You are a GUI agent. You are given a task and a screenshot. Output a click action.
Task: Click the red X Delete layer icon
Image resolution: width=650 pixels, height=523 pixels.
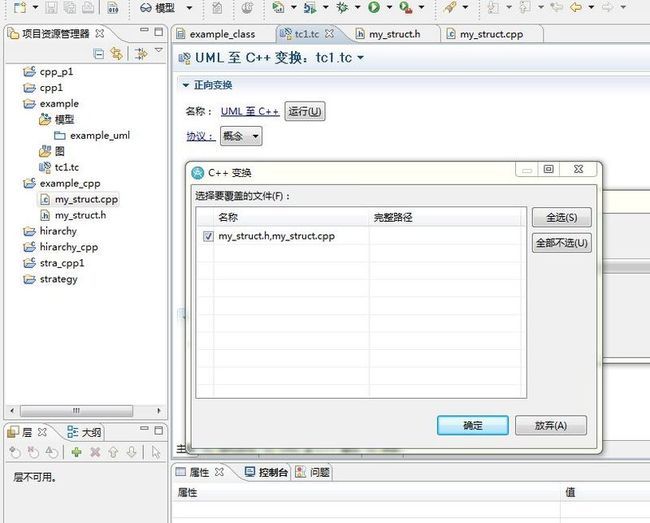[x=95, y=452]
